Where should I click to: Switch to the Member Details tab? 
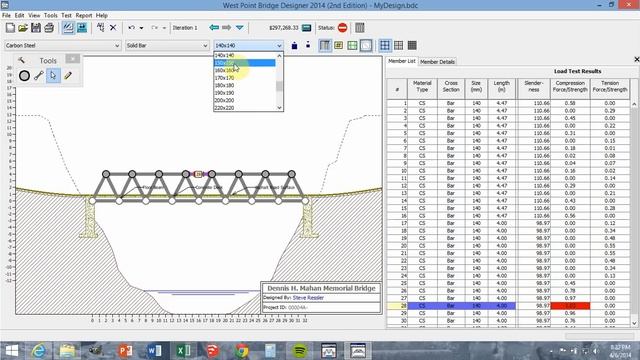(x=437, y=62)
